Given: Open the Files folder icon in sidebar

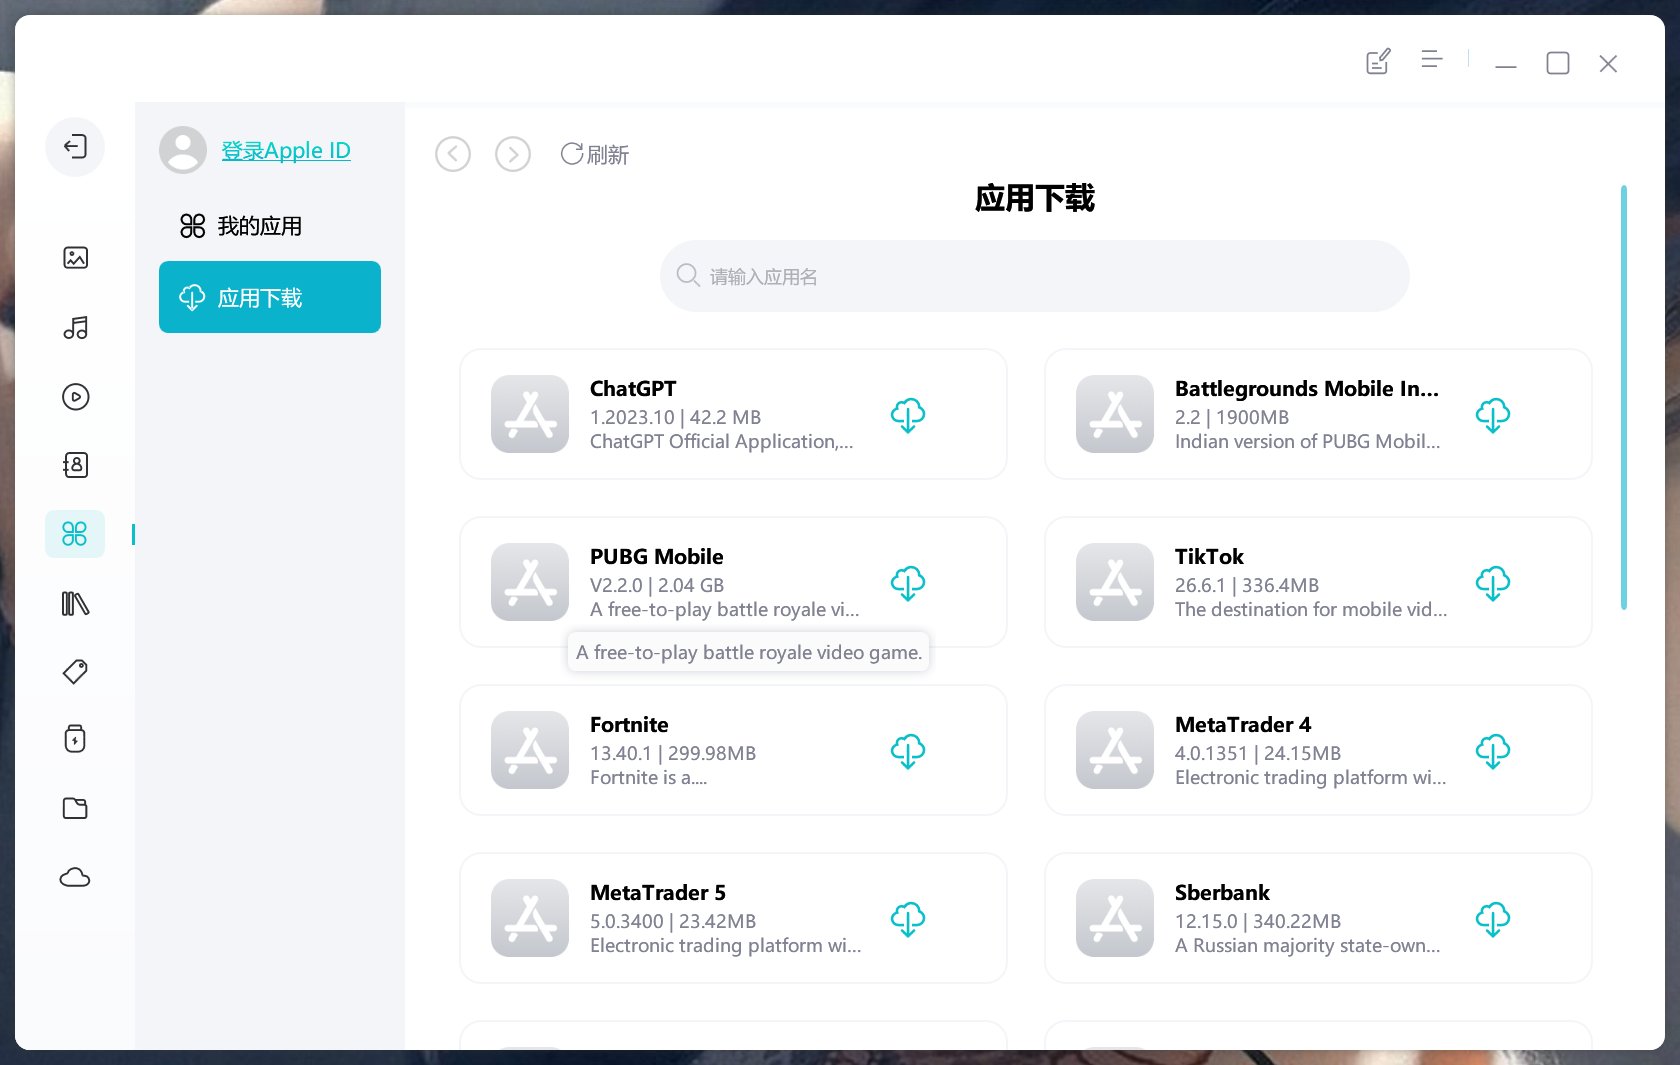Looking at the screenshot, I should [x=75, y=808].
